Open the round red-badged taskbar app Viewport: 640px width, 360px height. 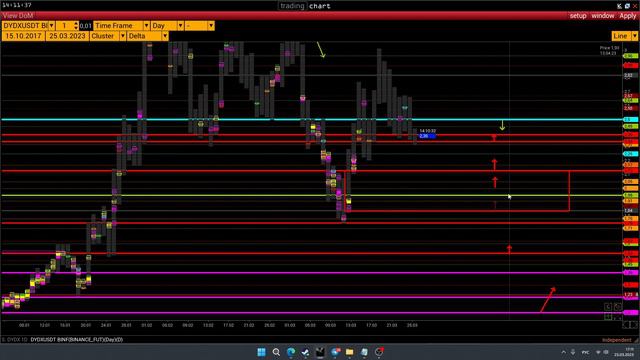[x=379, y=351]
